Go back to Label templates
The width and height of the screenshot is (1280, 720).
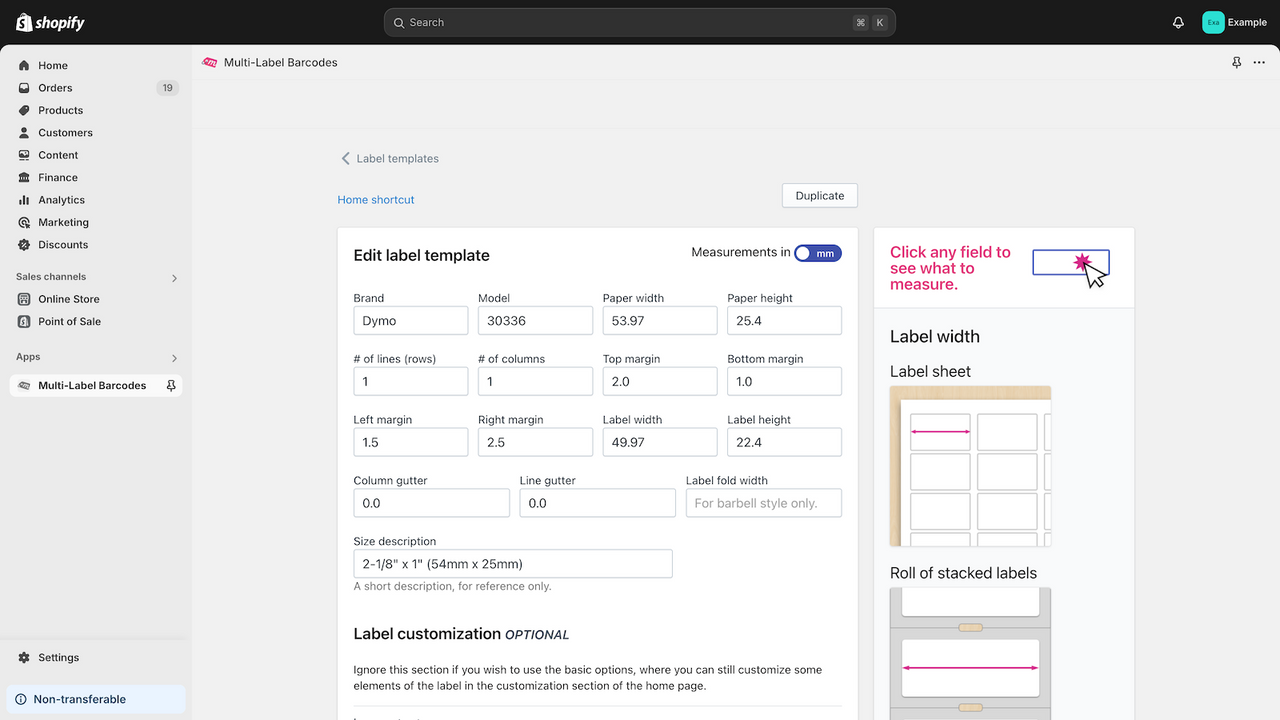click(389, 158)
